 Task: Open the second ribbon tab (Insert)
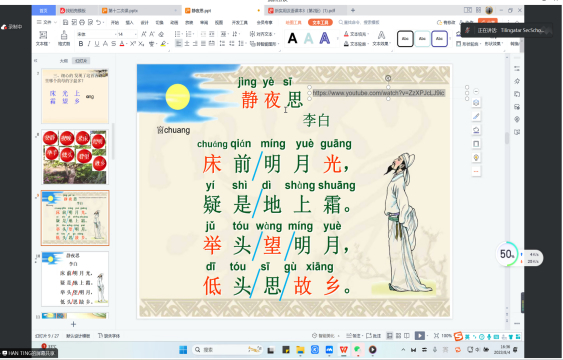129,23
